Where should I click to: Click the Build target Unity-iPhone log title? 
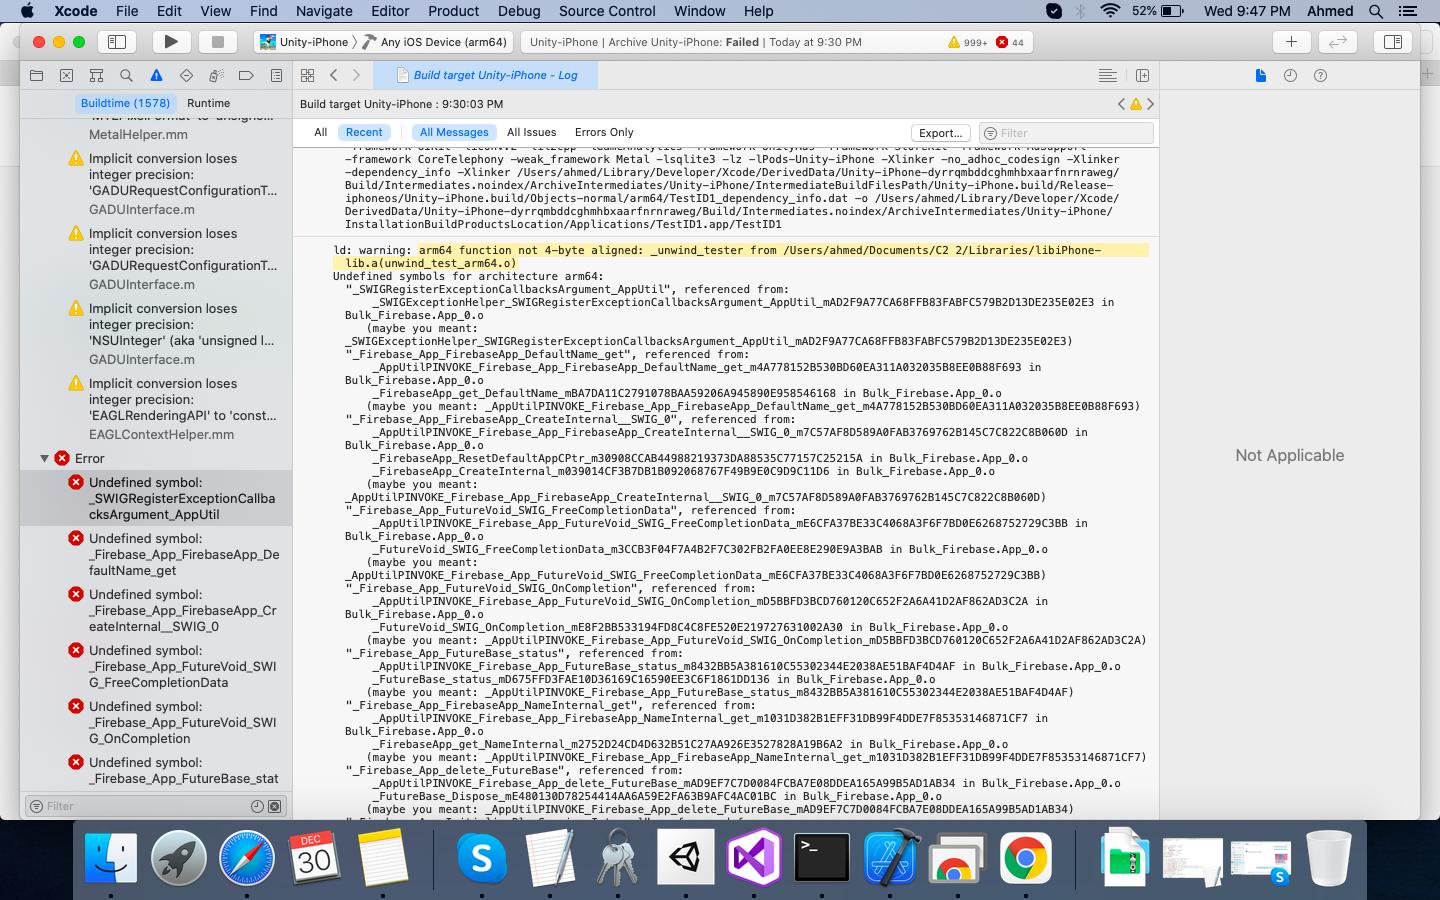pos(401,104)
